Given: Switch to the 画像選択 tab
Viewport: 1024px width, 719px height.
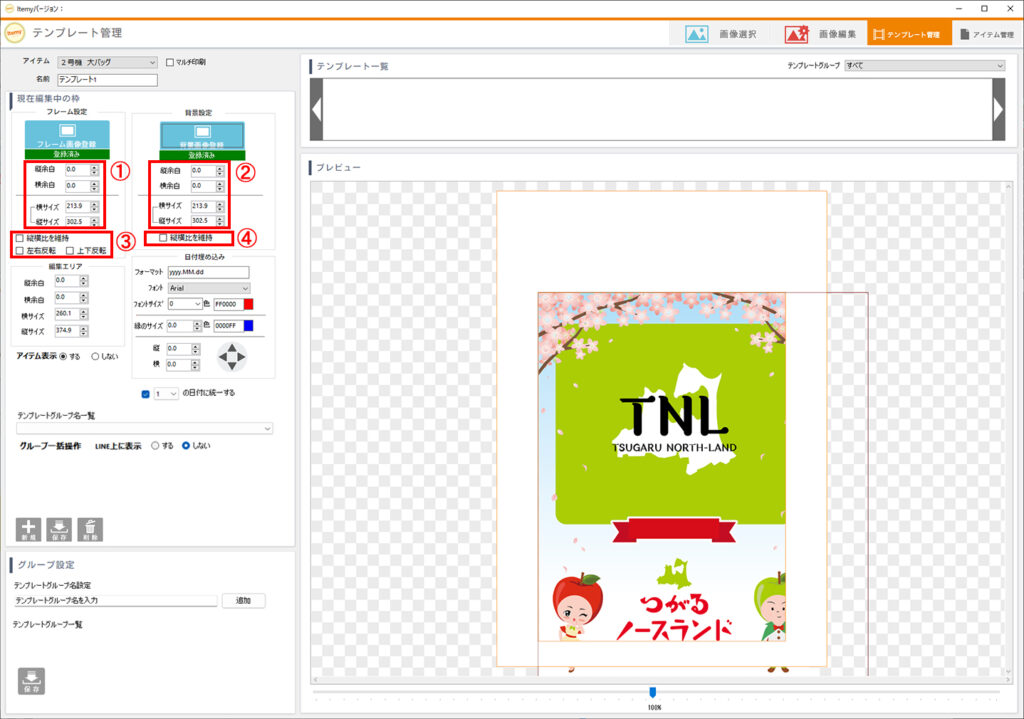Looking at the screenshot, I should pos(720,34).
